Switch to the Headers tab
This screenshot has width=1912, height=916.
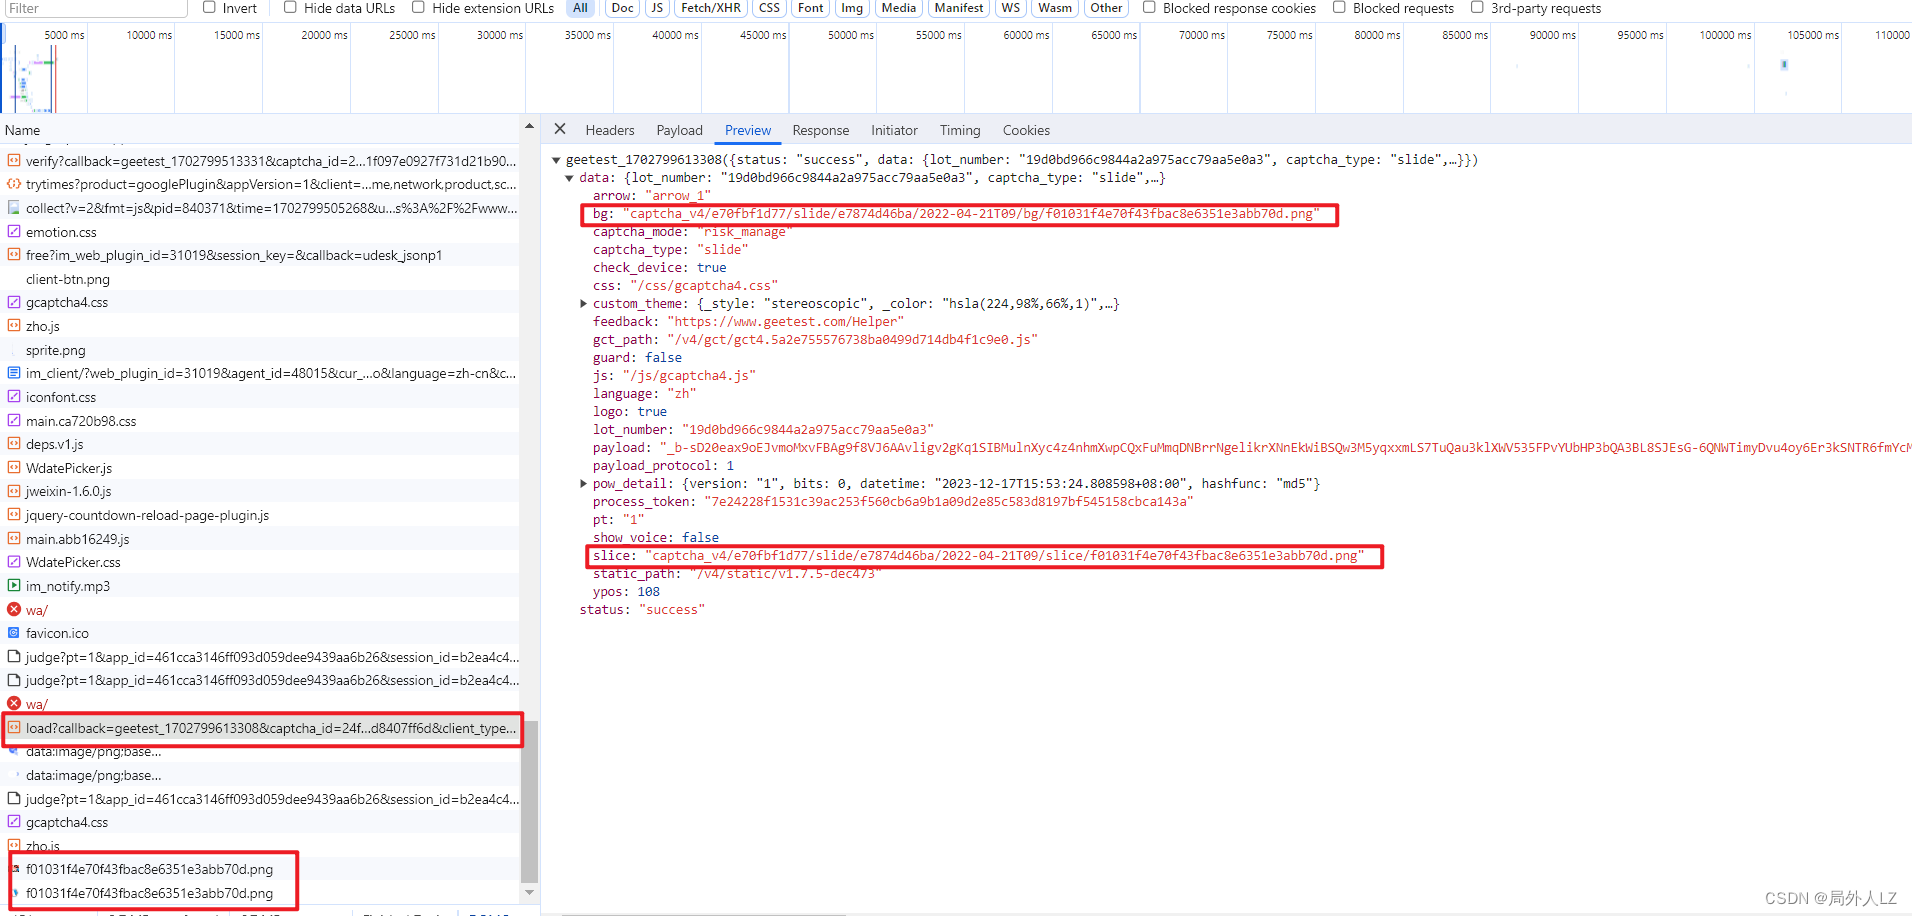coord(610,130)
